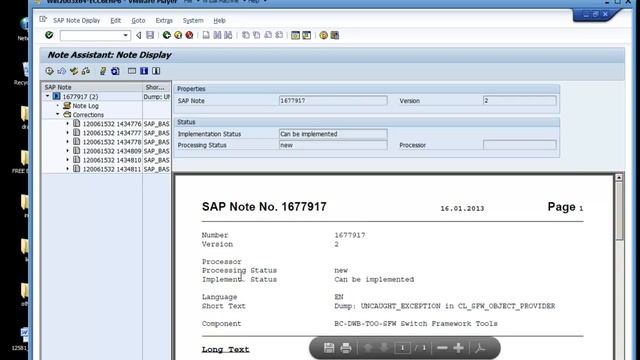The width and height of the screenshot is (640, 360).
Task: Select the Note Log tree item
Action: [85, 106]
